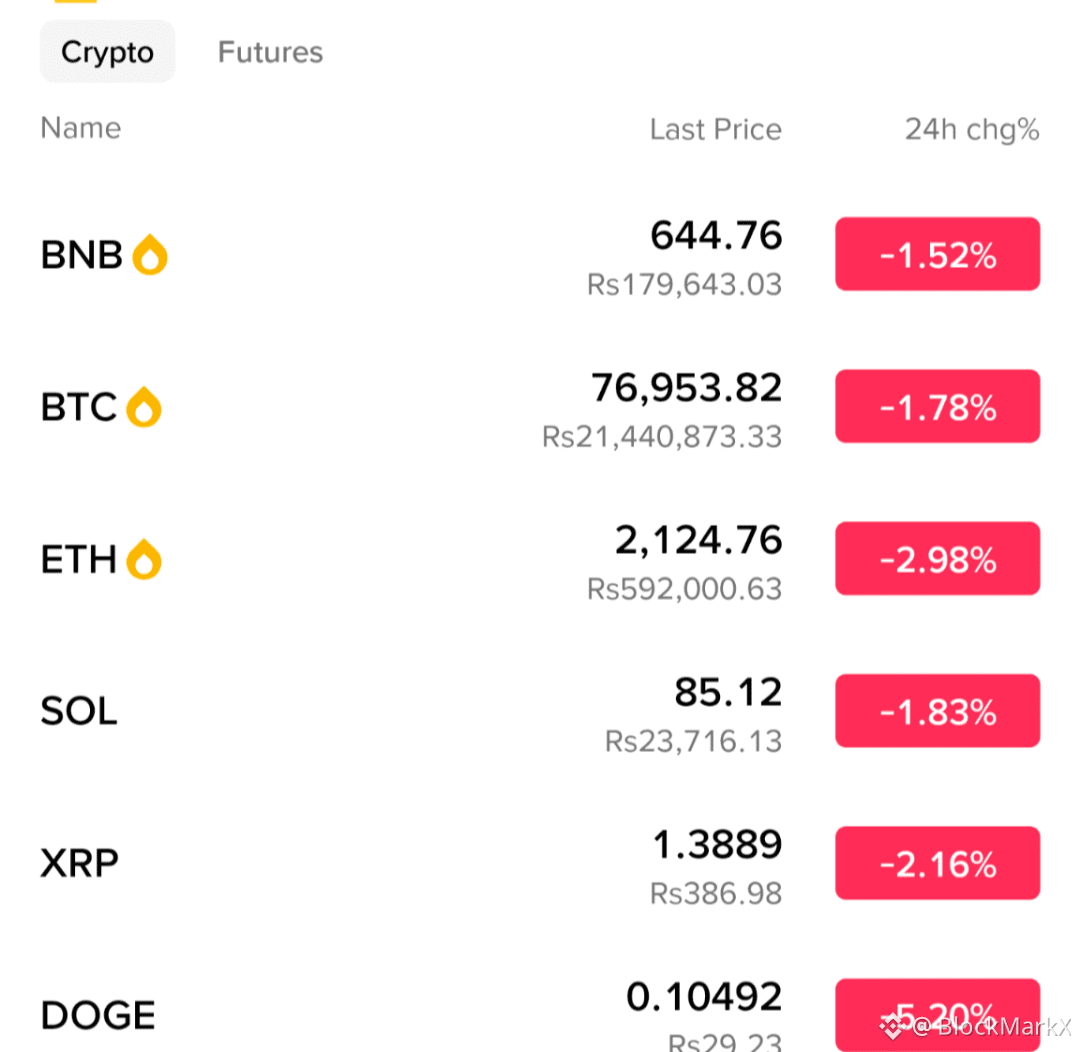Image resolution: width=1079 pixels, height=1052 pixels.
Task: Tap DOGE red percentage change badge
Action: [937, 1015]
